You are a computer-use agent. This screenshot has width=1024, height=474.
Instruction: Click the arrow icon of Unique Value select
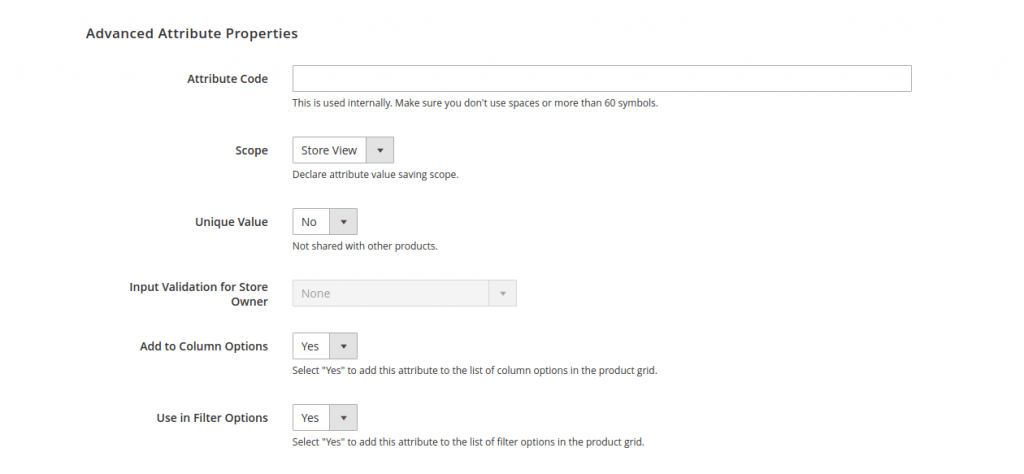pyautogui.click(x=343, y=222)
